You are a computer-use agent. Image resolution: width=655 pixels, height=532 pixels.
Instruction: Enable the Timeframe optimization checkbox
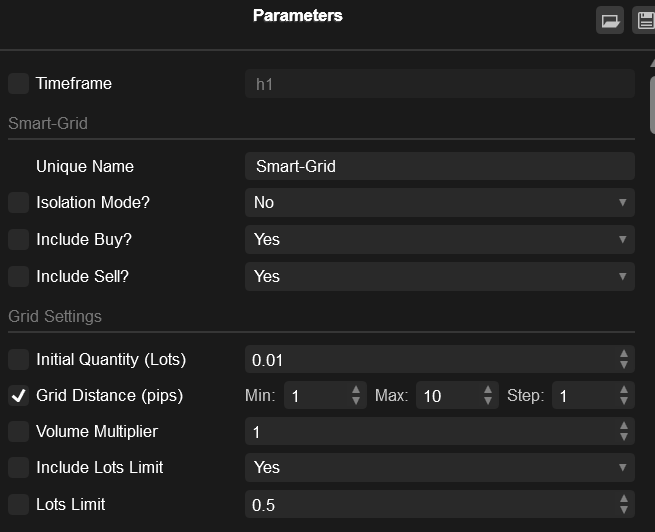coord(18,84)
